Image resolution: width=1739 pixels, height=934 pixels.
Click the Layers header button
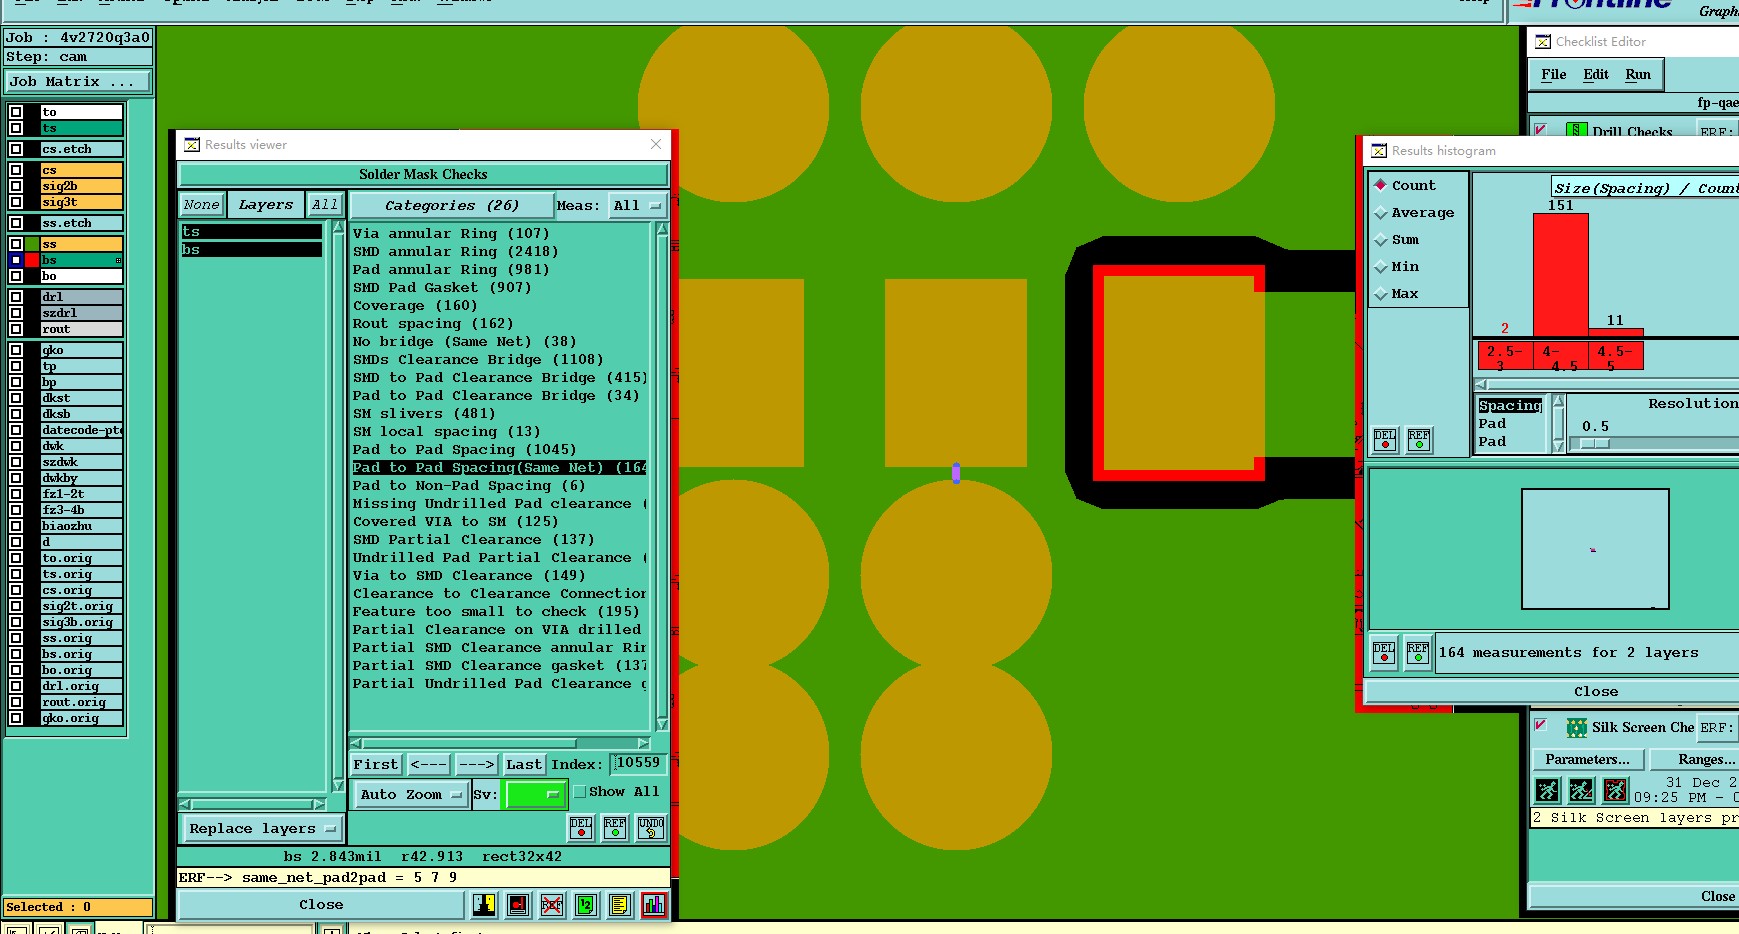pos(265,205)
